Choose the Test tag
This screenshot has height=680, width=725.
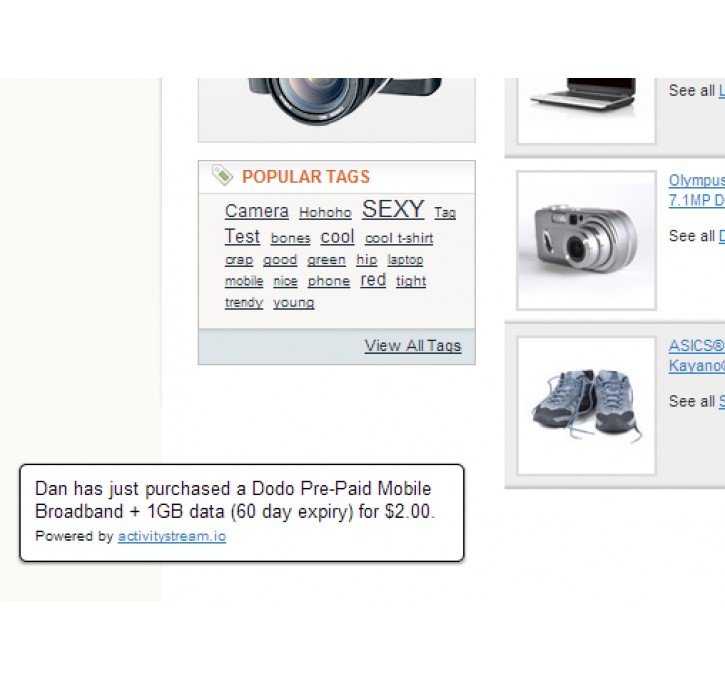point(242,237)
